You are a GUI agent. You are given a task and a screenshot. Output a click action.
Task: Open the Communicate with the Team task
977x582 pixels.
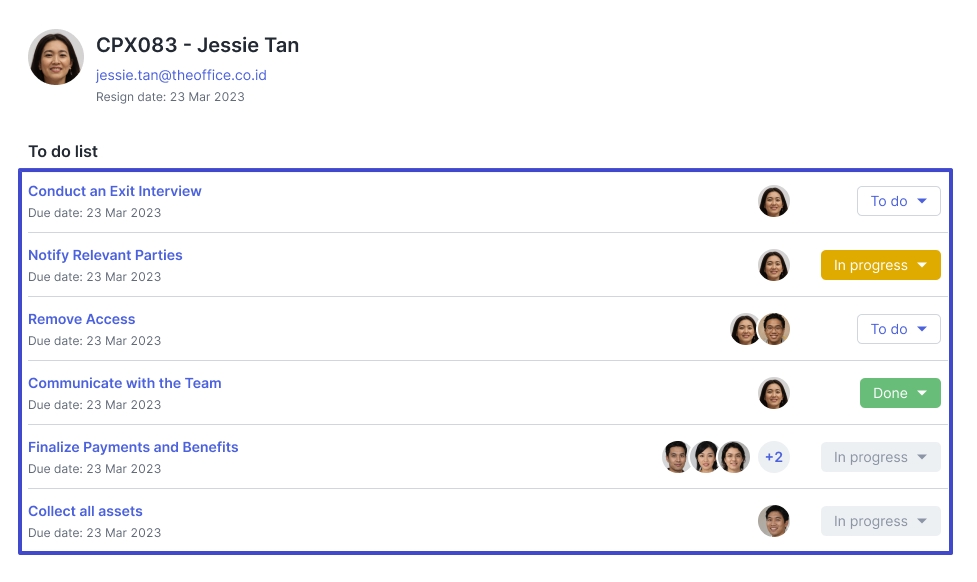coord(125,383)
